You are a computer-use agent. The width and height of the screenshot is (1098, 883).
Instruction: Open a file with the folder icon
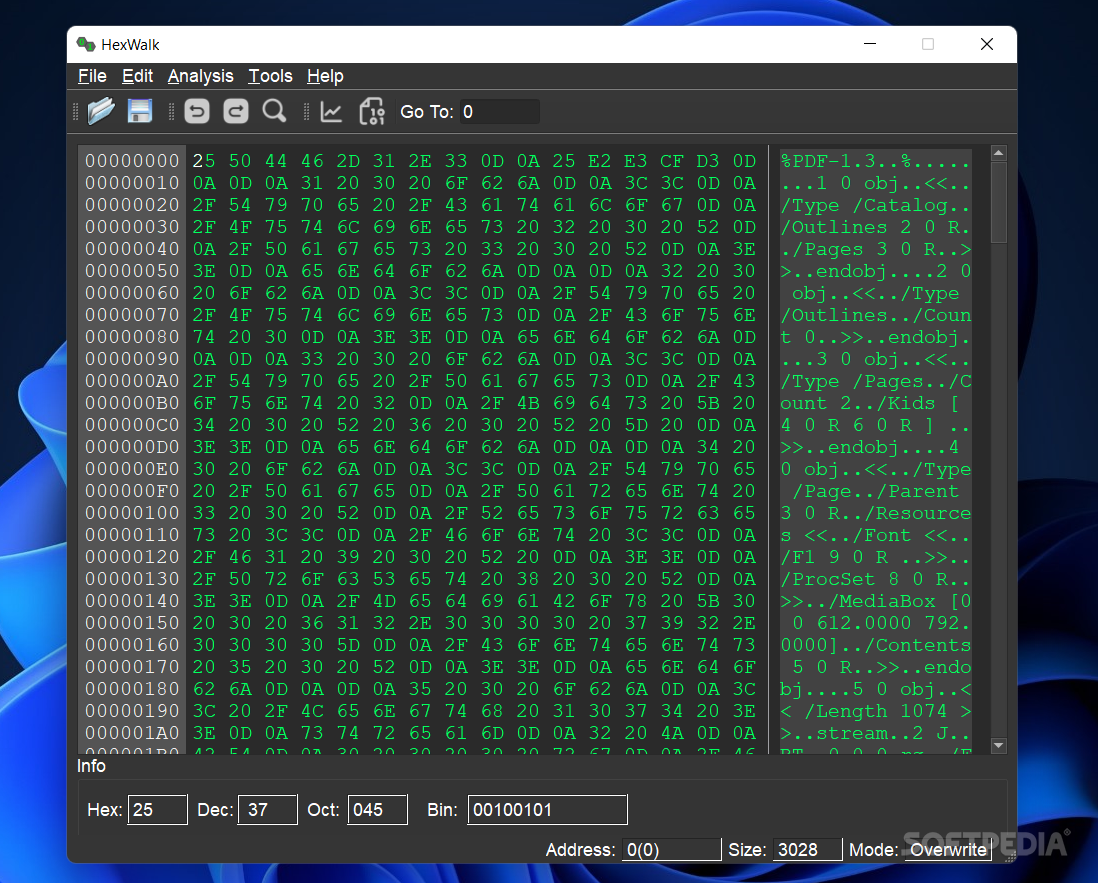pyautogui.click(x=101, y=111)
